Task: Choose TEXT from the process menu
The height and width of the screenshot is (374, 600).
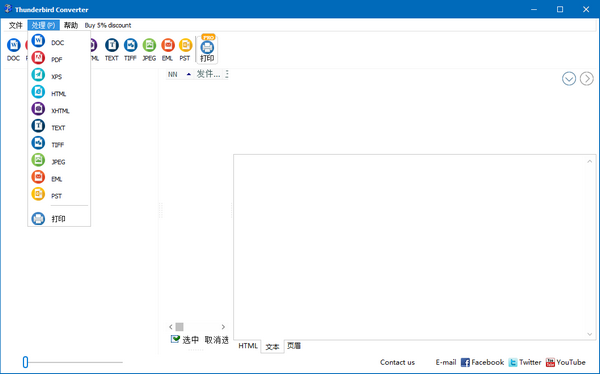Action: point(59,126)
